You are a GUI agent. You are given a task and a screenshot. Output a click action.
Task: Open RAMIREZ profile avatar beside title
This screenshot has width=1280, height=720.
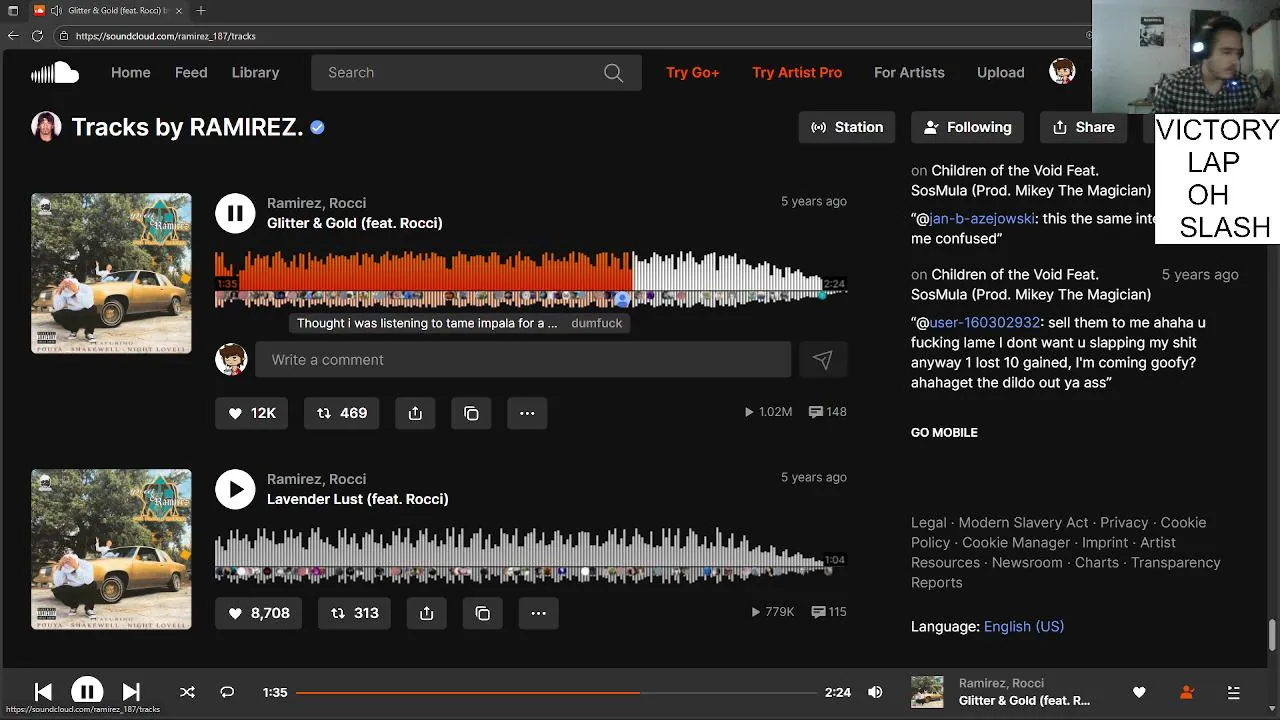pos(46,127)
